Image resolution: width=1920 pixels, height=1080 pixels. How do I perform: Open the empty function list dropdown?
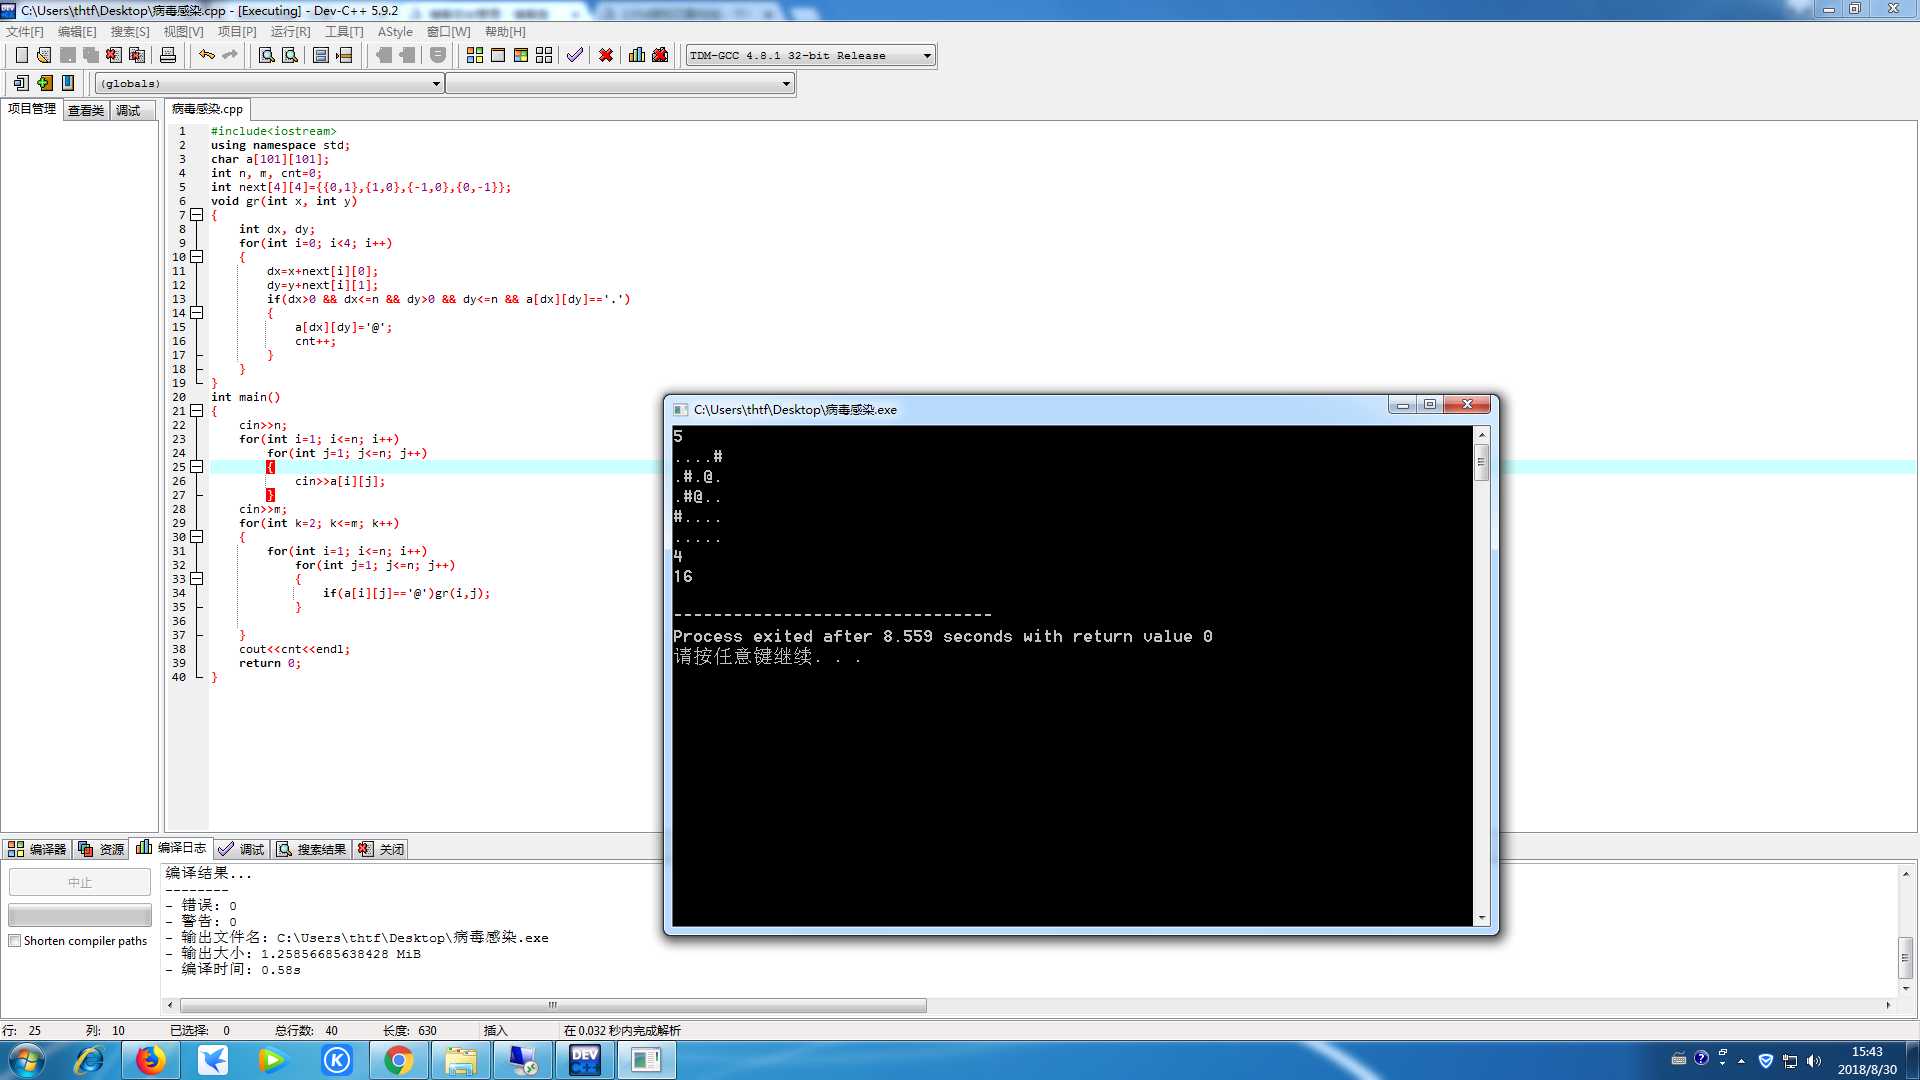[620, 83]
